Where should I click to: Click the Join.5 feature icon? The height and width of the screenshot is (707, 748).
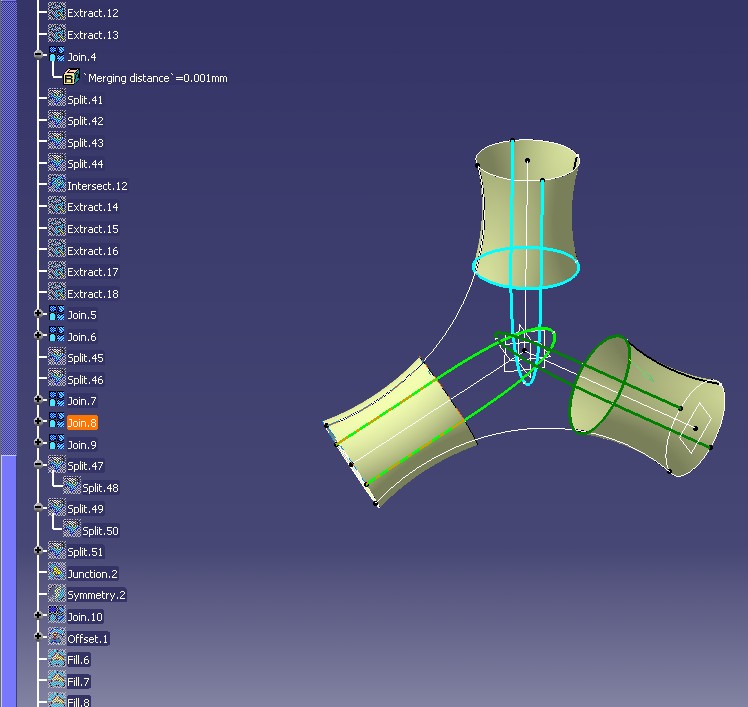[57, 314]
